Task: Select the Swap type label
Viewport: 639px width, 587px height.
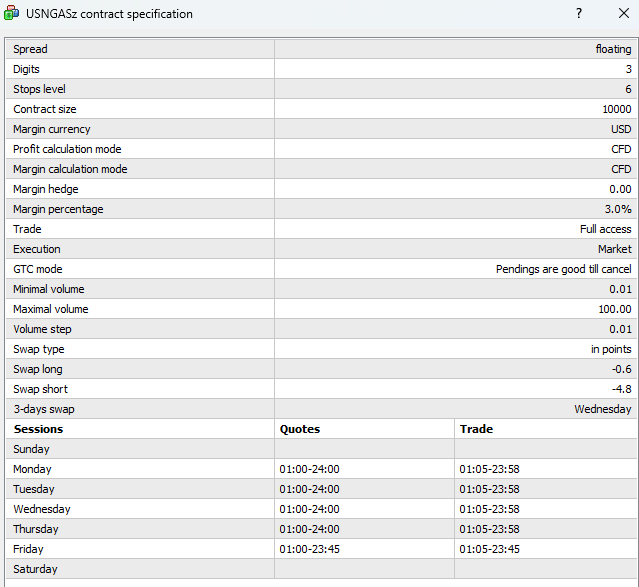Action: click(x=39, y=349)
